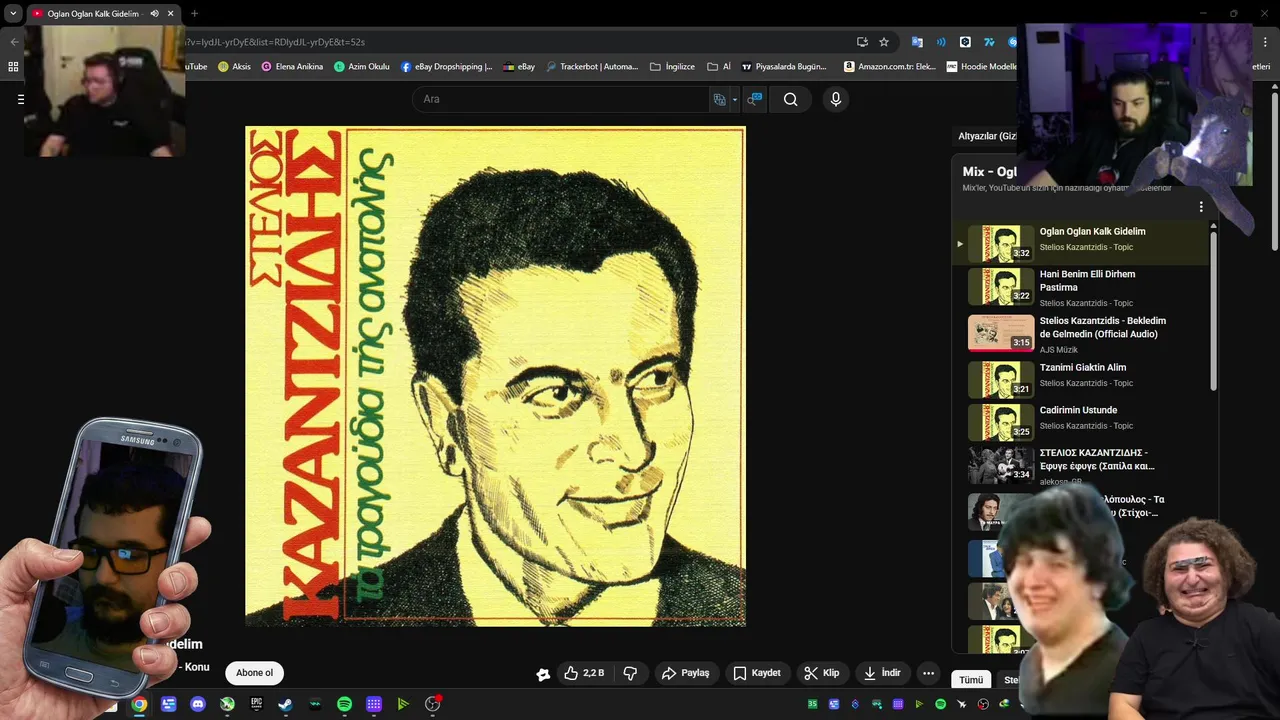The height and width of the screenshot is (720, 1280).
Task: Close the Oglan Oglan Kalk Gidelim tab
Action: pos(171,13)
